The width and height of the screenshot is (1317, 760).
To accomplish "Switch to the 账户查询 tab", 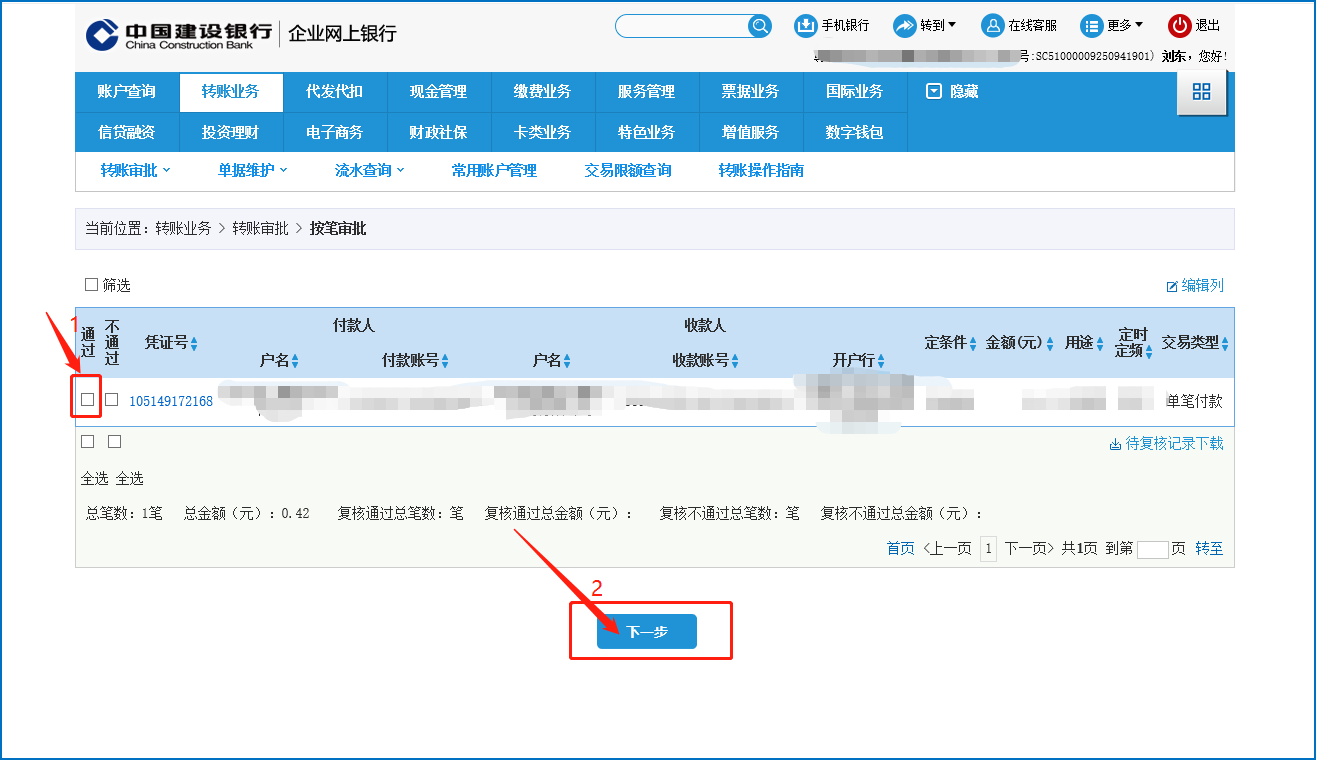I will coord(127,92).
